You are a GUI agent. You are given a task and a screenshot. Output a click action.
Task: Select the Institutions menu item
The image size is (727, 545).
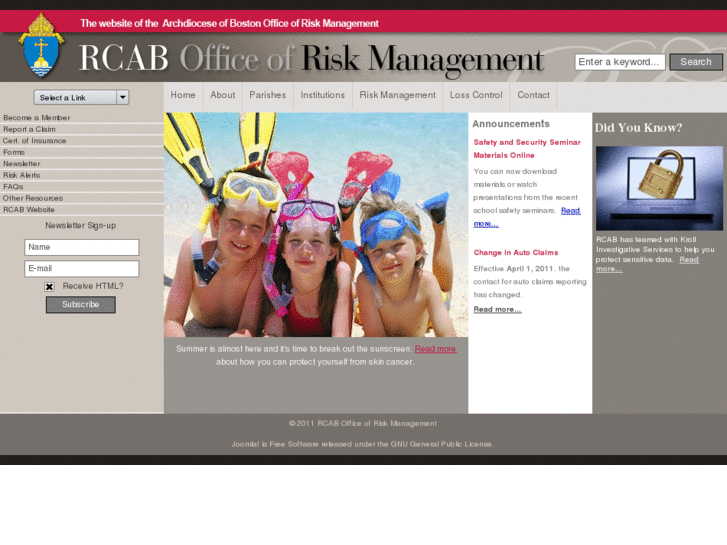coord(323,95)
